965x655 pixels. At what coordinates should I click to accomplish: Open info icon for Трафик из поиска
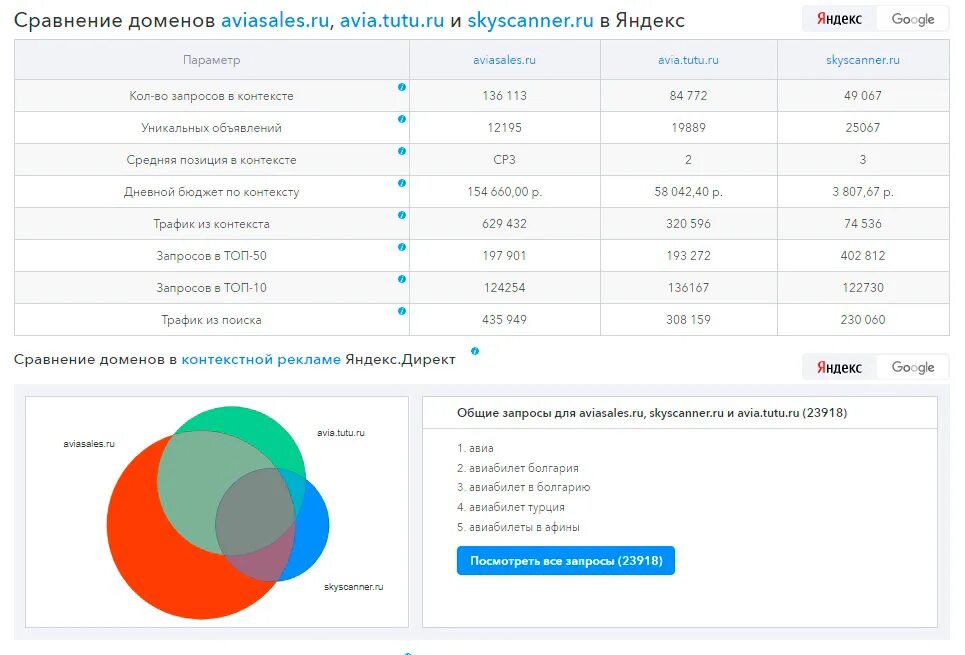click(x=402, y=311)
